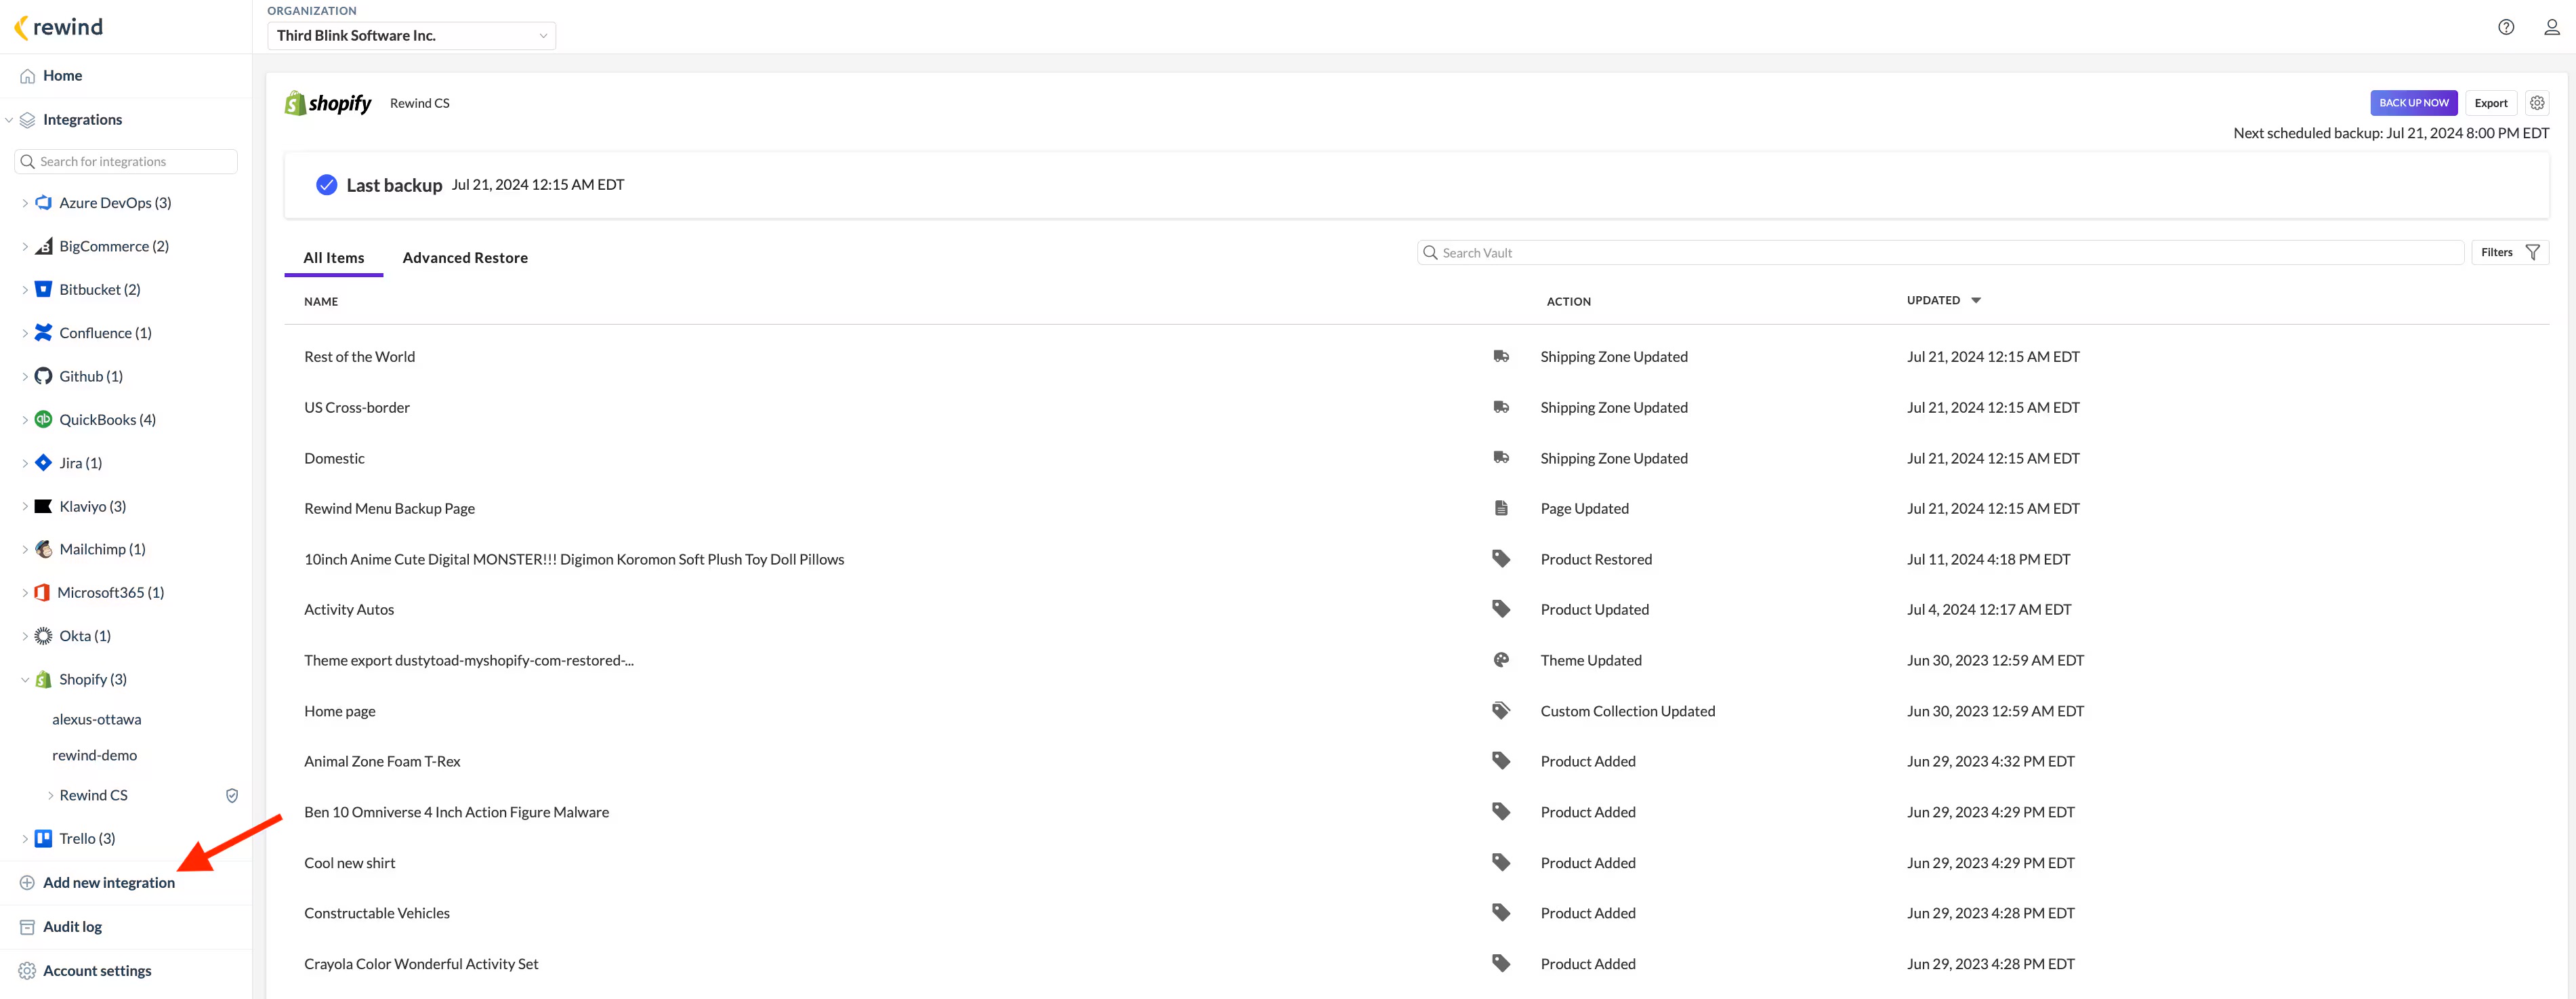
Task: Click the Jira icon
Action: click(x=43, y=463)
